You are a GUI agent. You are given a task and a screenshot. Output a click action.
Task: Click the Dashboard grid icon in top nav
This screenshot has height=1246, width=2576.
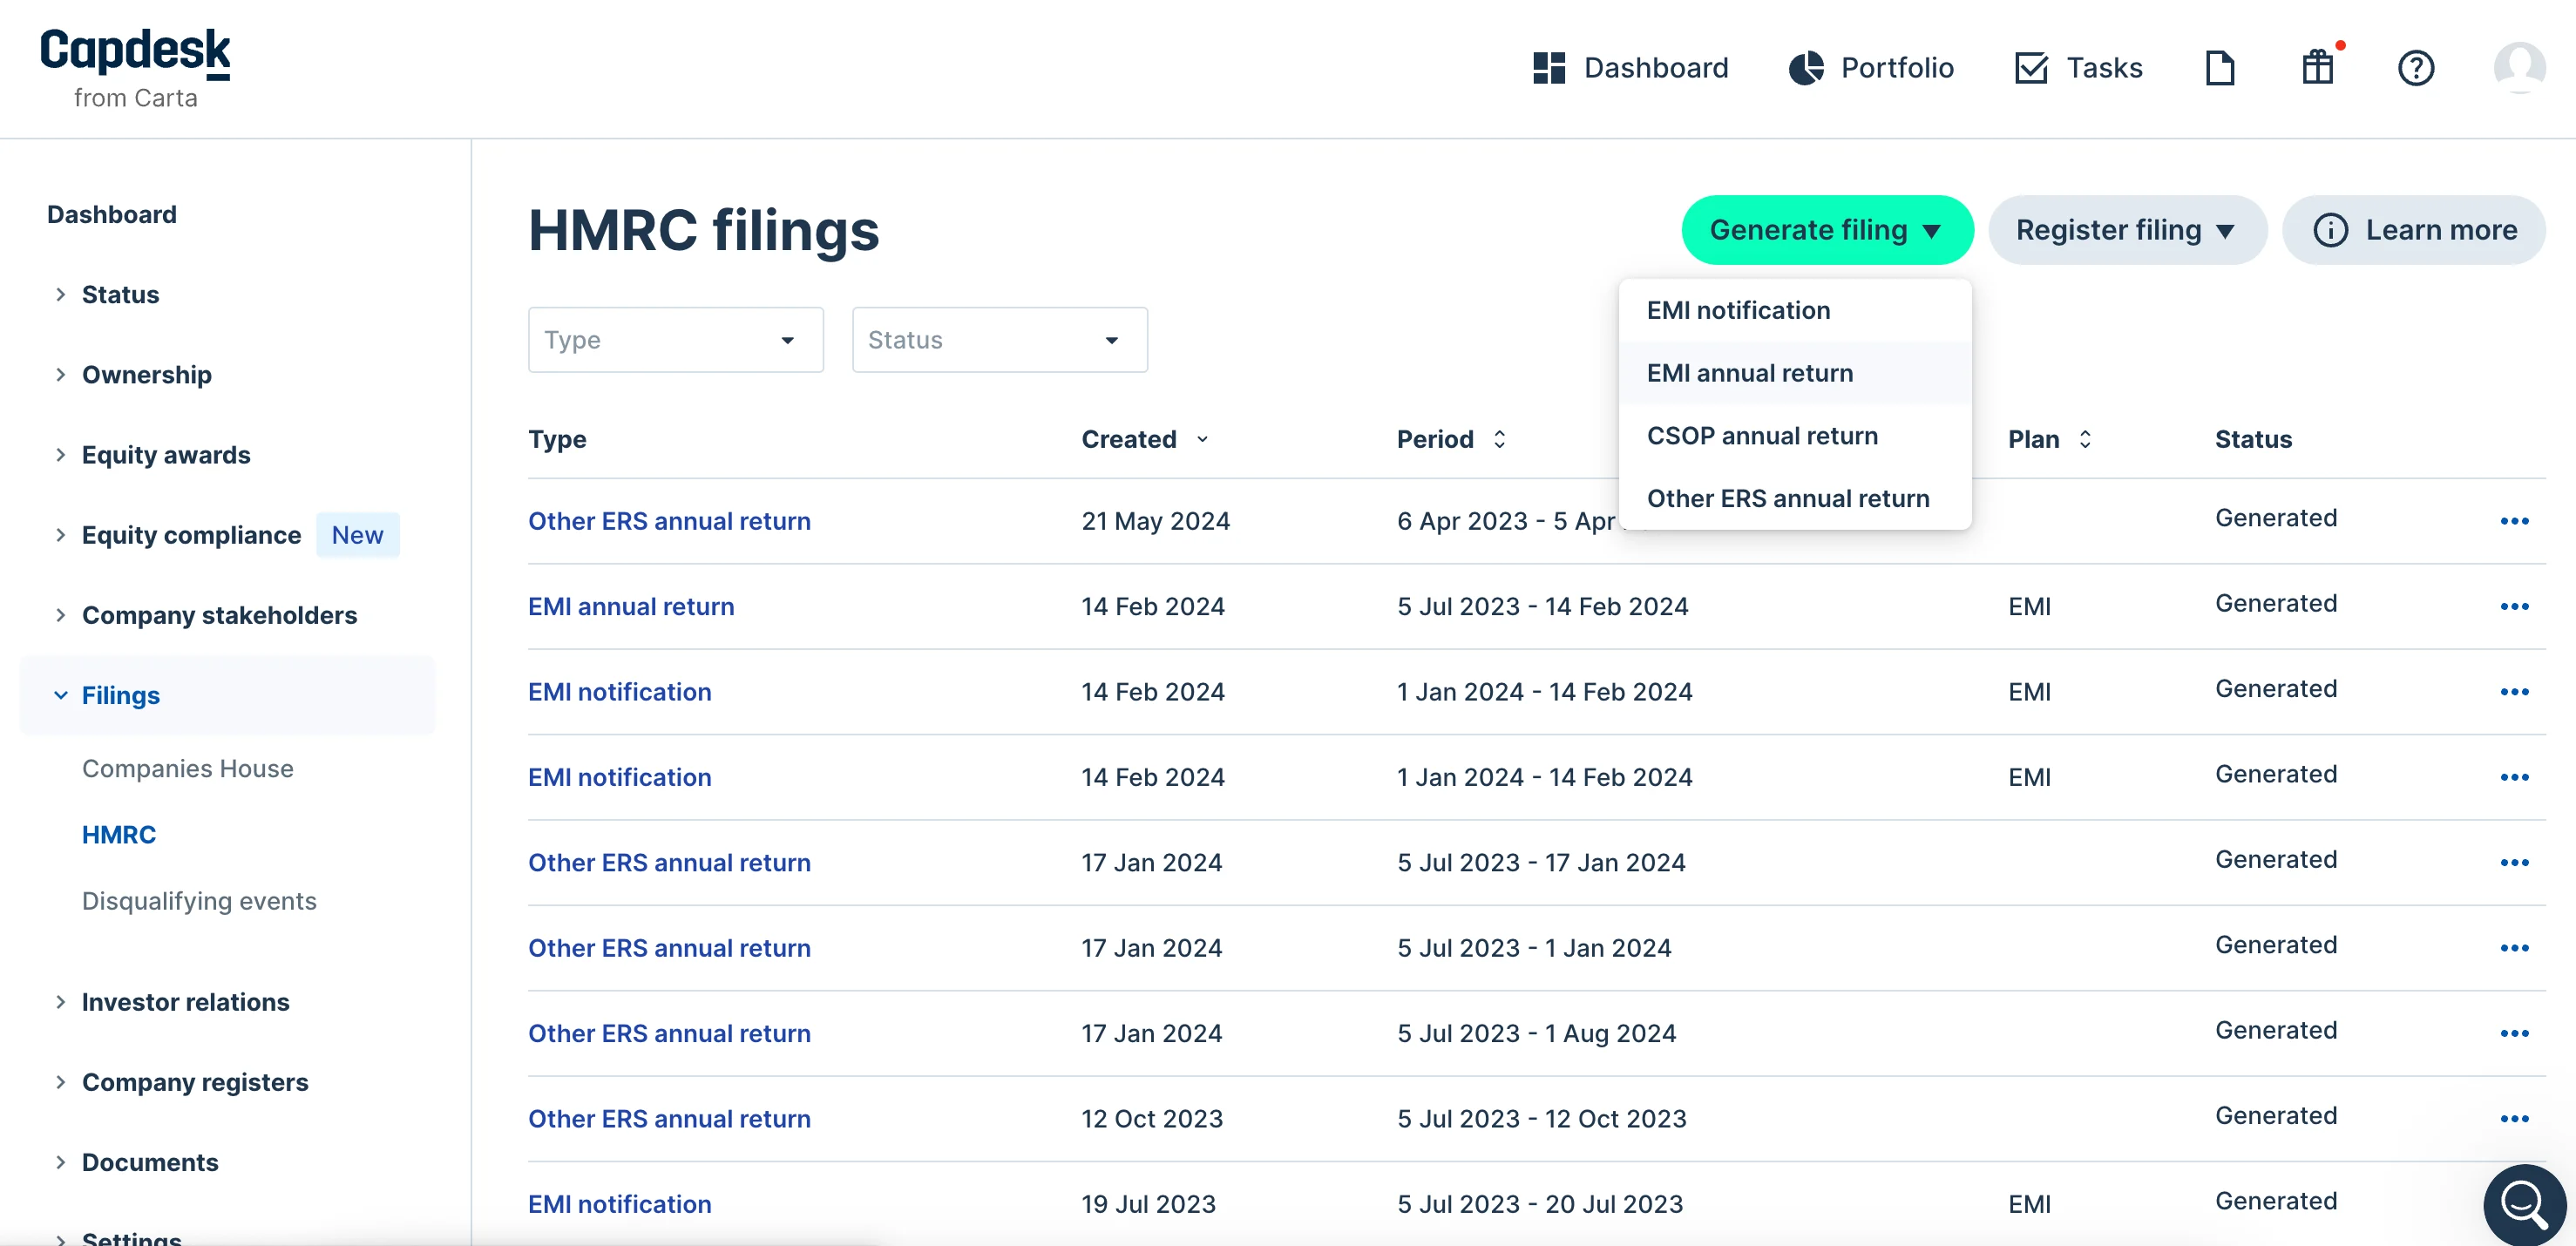[x=1549, y=68]
